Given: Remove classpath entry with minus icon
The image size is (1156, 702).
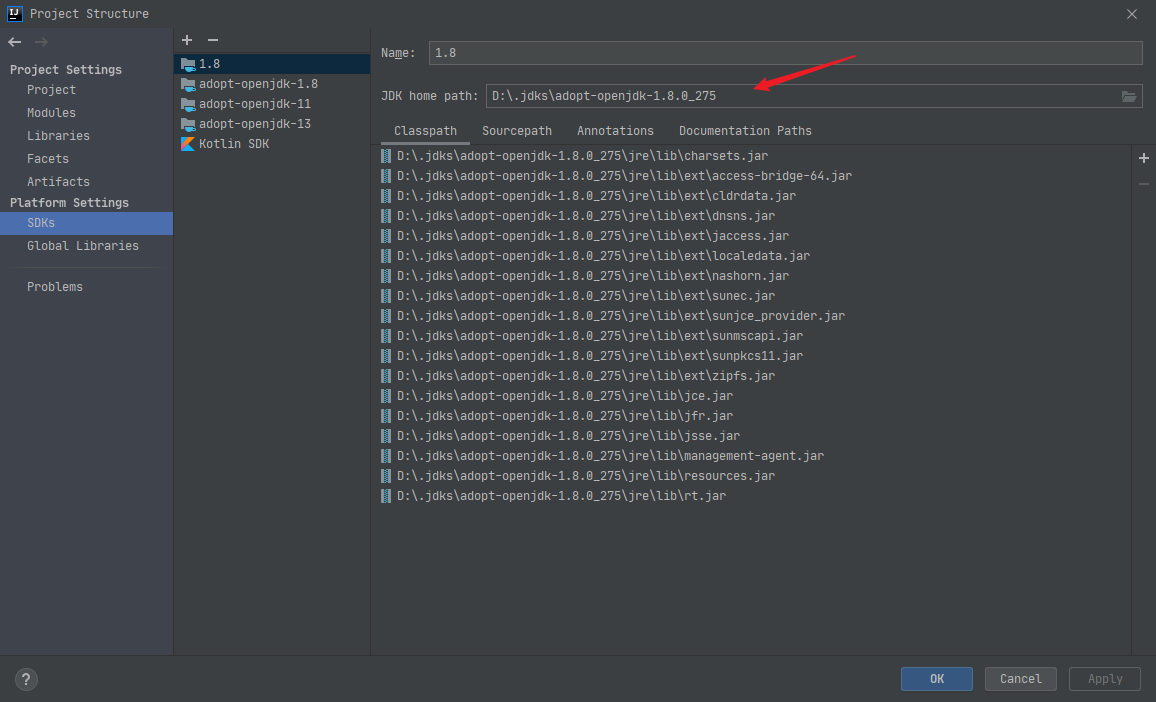Looking at the screenshot, I should point(1143,184).
